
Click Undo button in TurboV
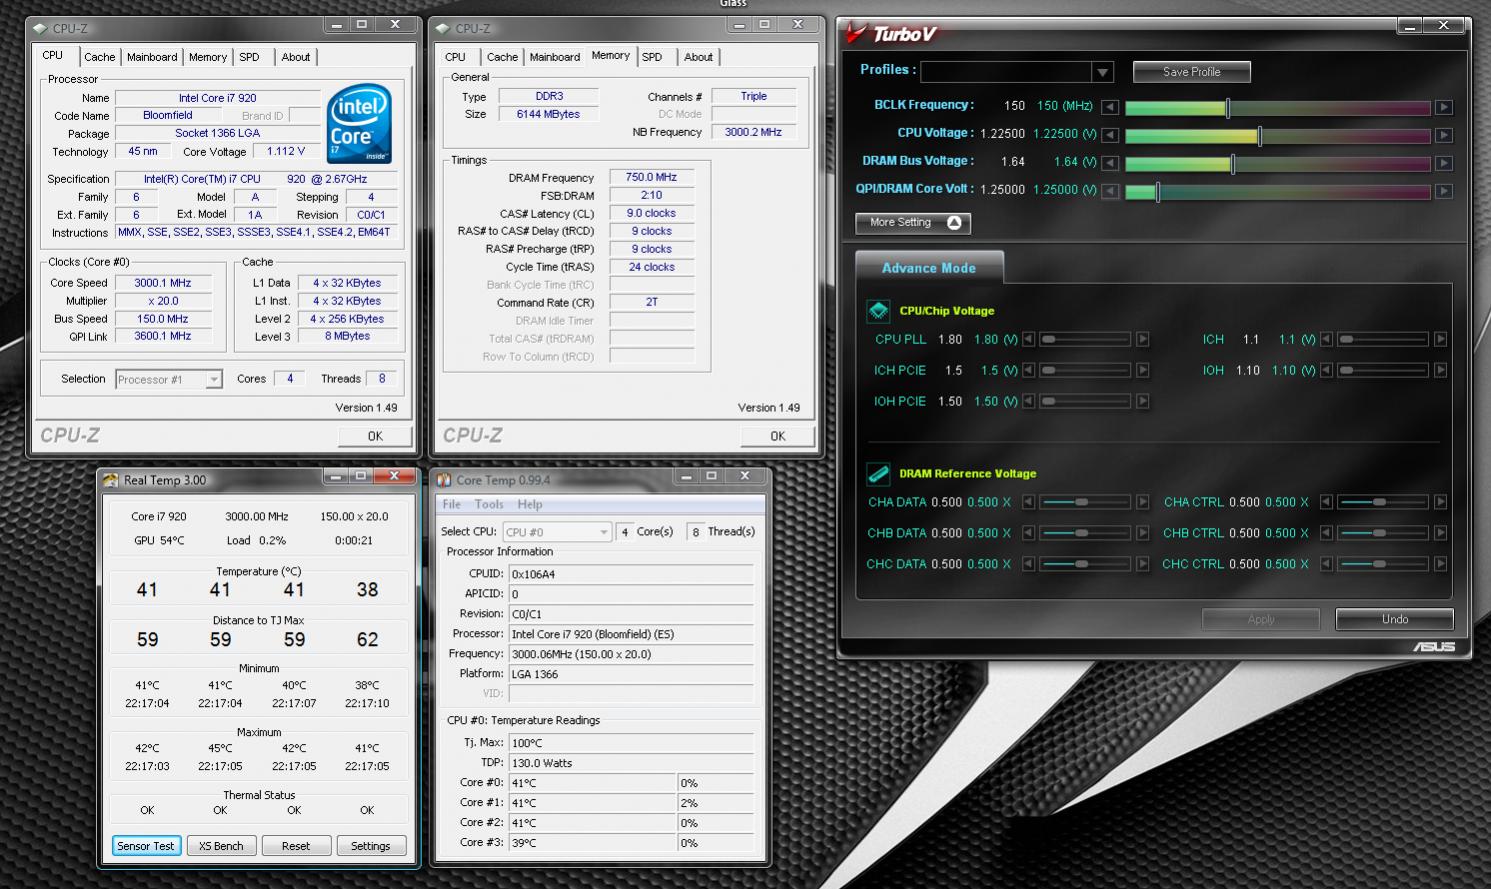(x=1394, y=620)
